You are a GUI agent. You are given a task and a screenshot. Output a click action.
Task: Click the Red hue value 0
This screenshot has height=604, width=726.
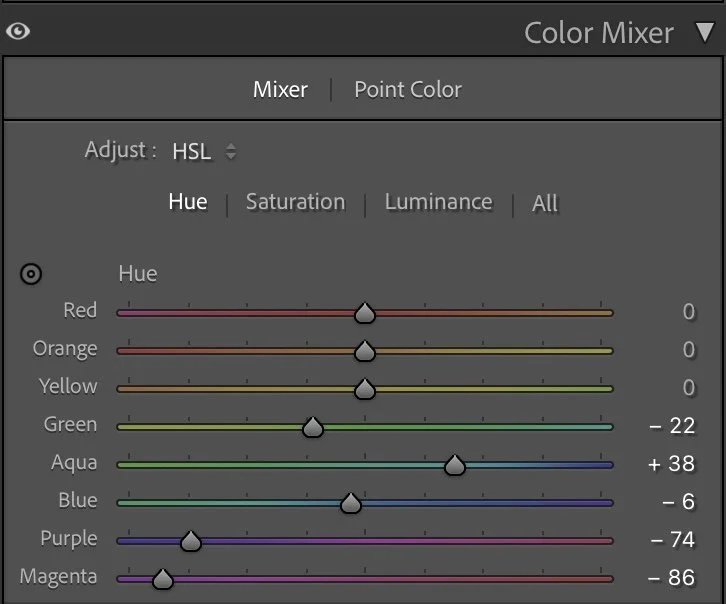689,311
